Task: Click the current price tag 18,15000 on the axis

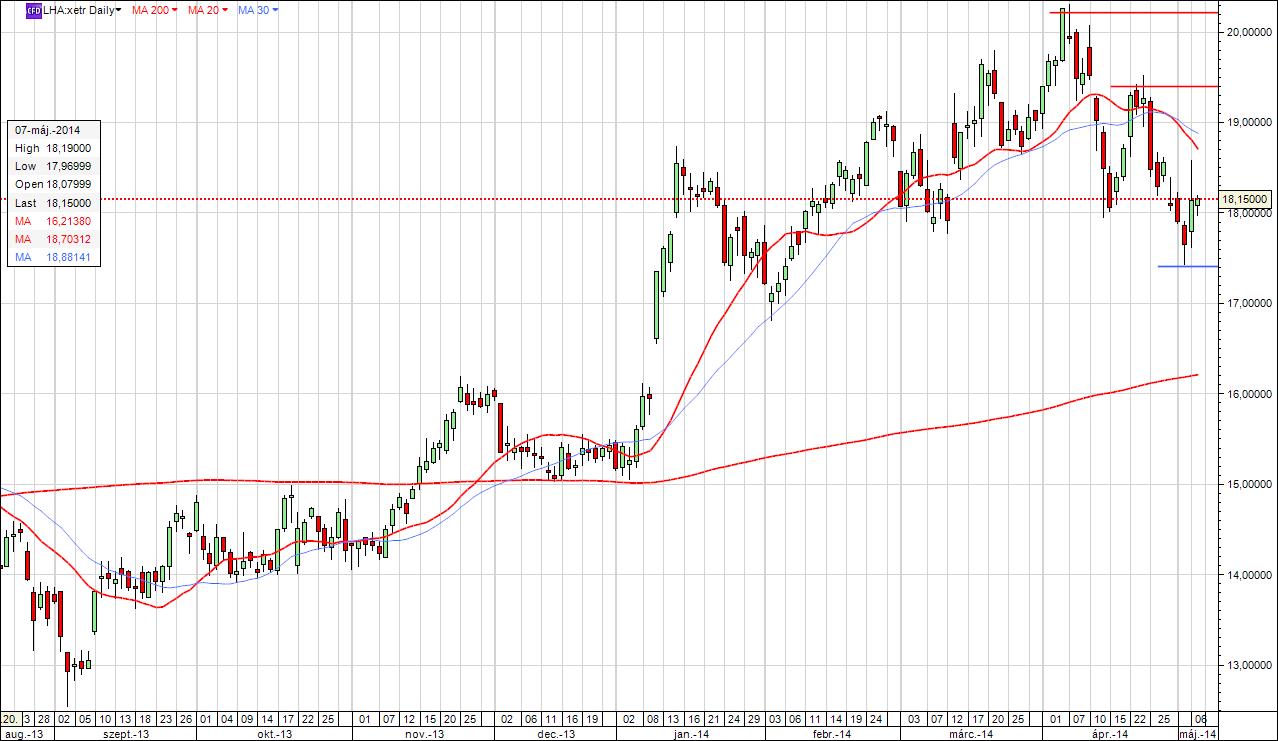Action: (1245, 199)
